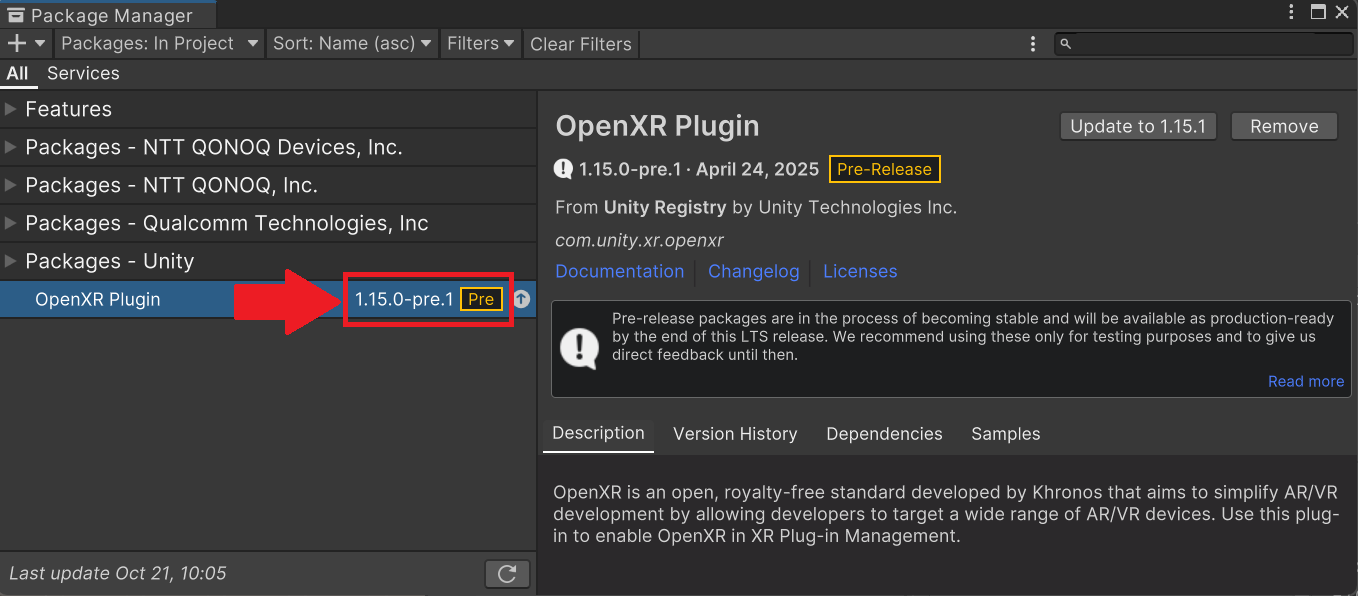Open the toolbar three-dot options menu
The height and width of the screenshot is (596, 1358).
(1033, 44)
